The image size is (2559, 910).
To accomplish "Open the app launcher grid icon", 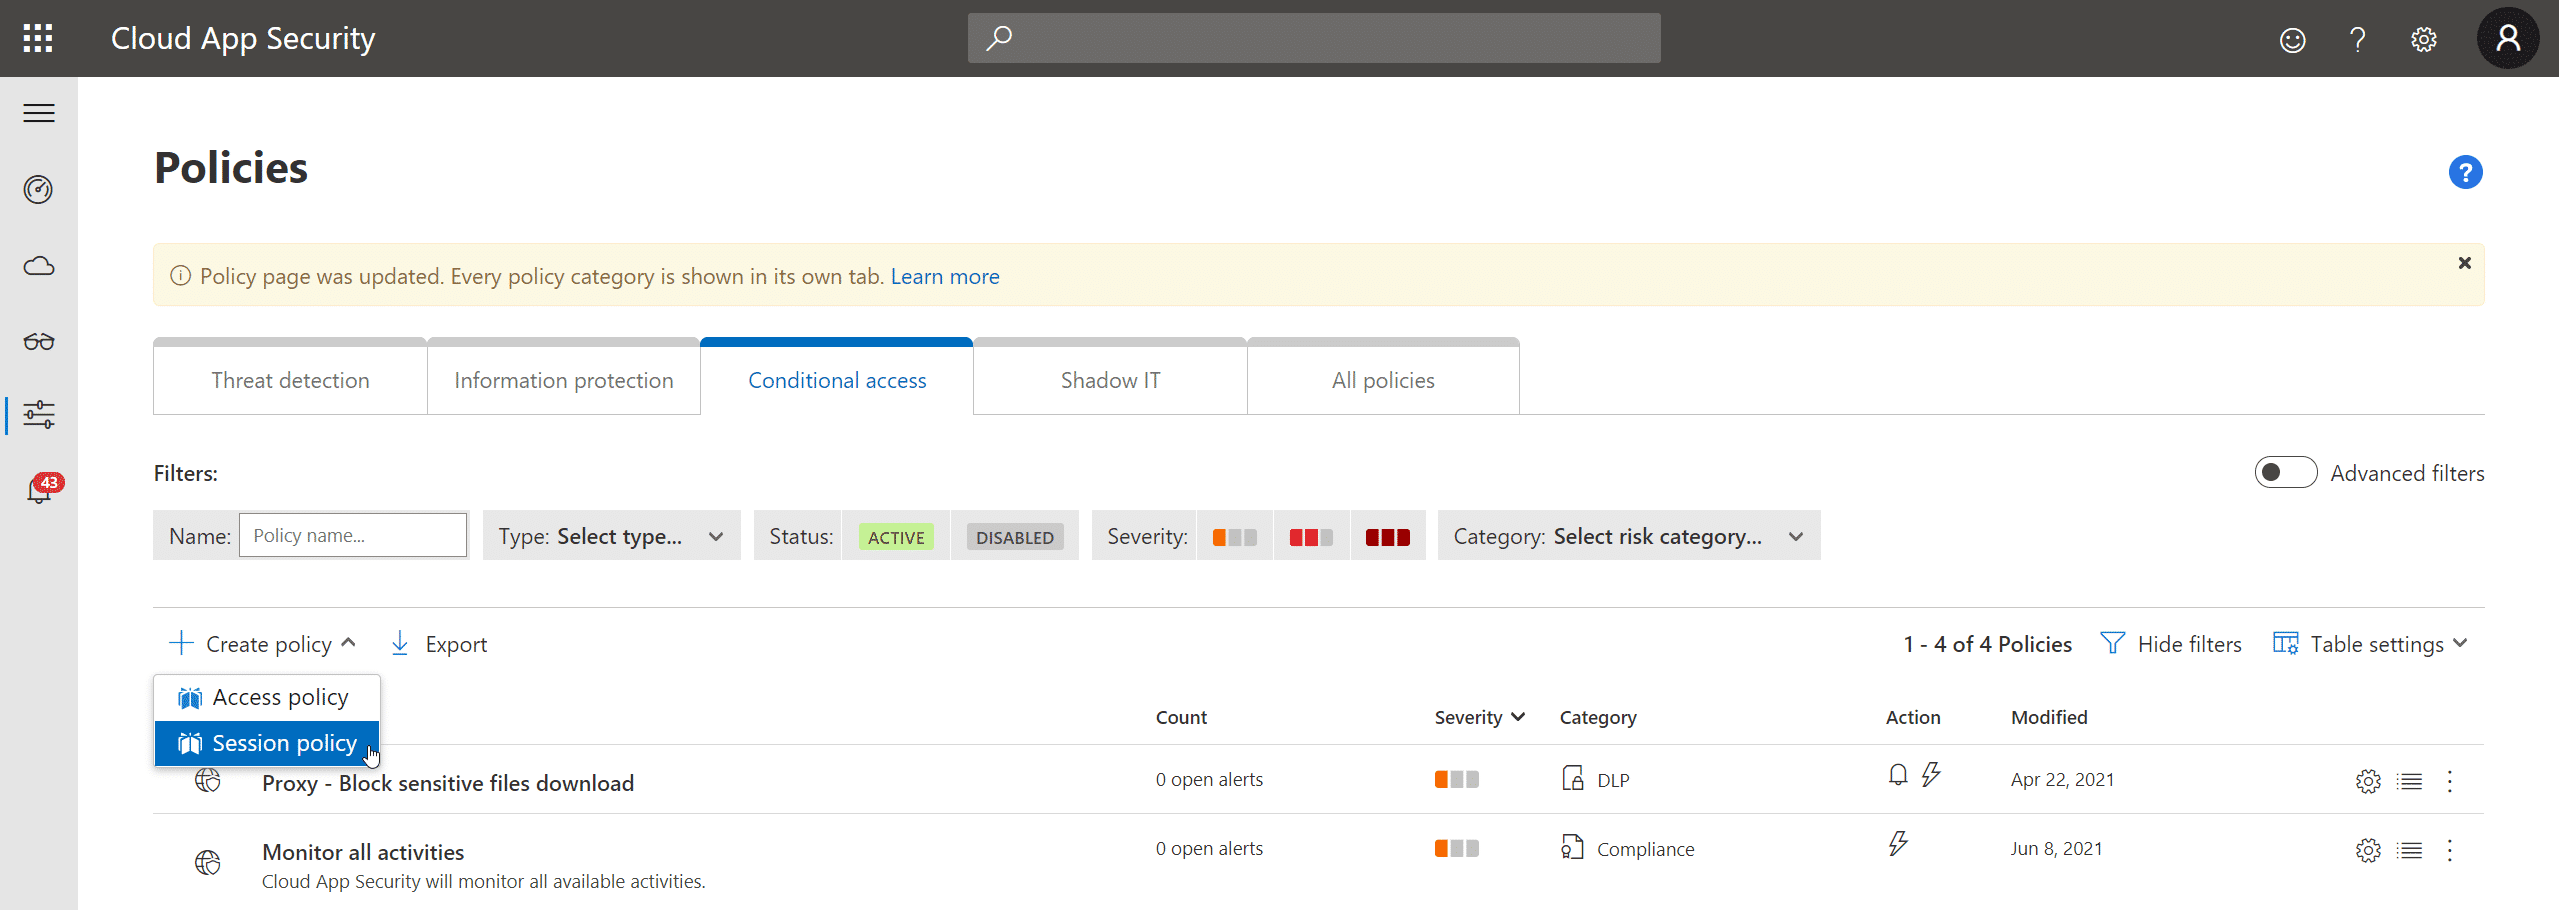I will pyautogui.click(x=38, y=38).
